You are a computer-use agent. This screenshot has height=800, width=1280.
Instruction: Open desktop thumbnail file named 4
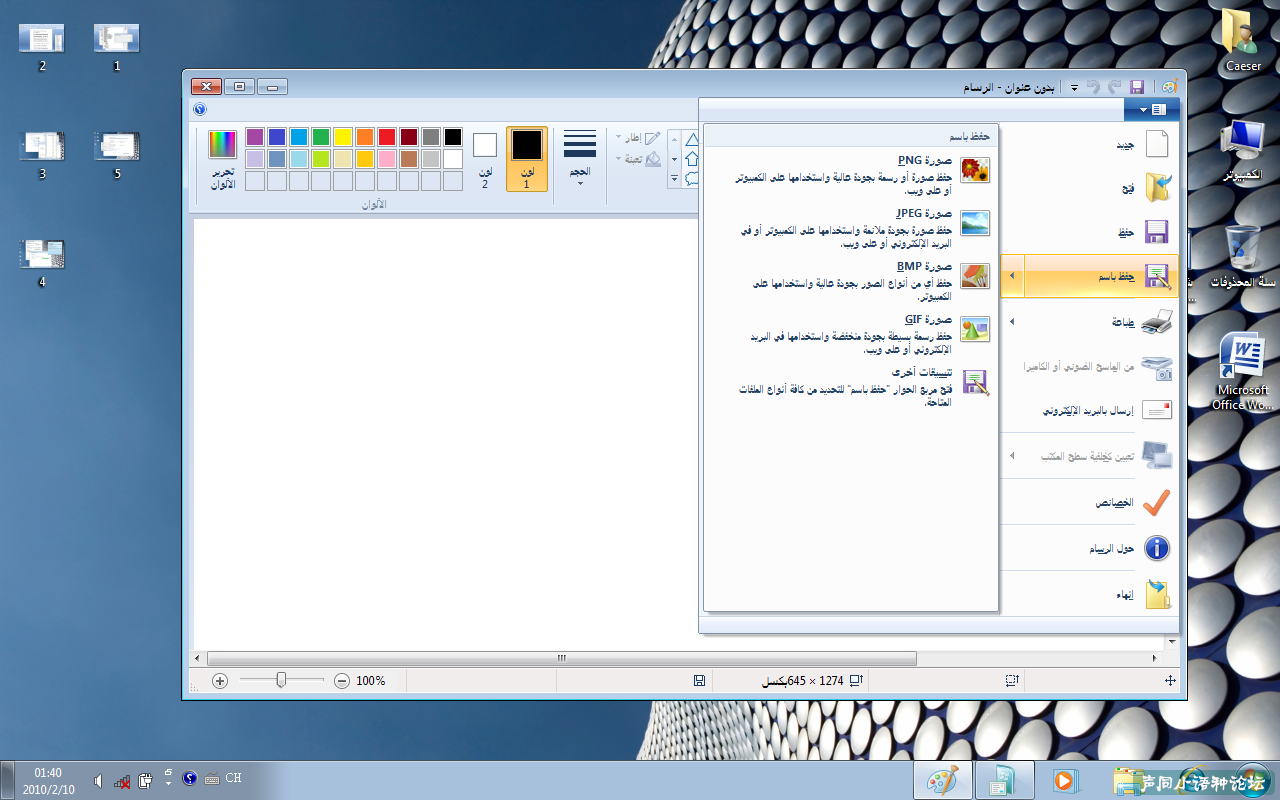42,263
